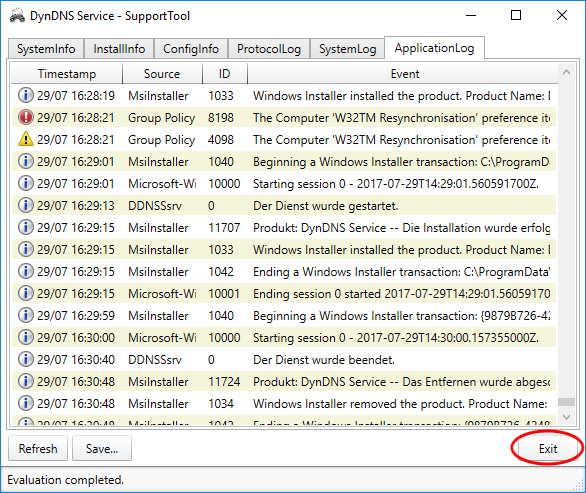Click timestamp '29/07 16:30:40'
586x493 pixels.
(x=76, y=360)
